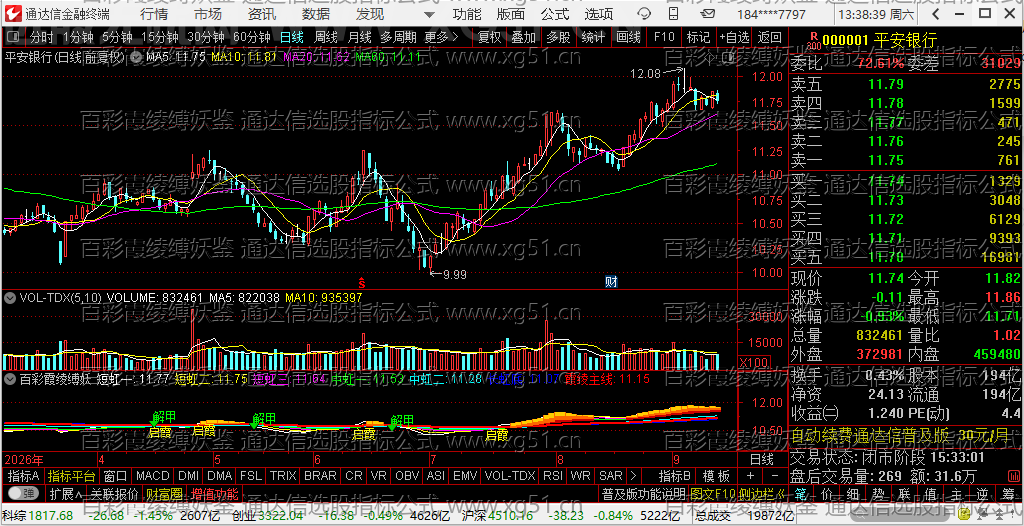Screen dimensions: 1024x526
Task: Click the − zoom-out button
Action: (x=775, y=476)
